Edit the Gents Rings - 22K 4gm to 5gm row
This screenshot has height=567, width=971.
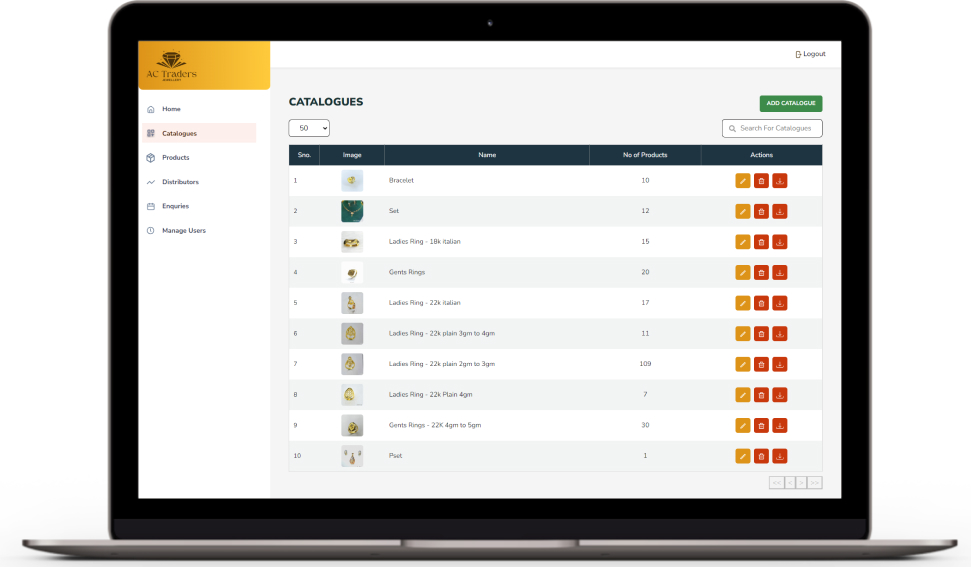pyautogui.click(x=742, y=425)
